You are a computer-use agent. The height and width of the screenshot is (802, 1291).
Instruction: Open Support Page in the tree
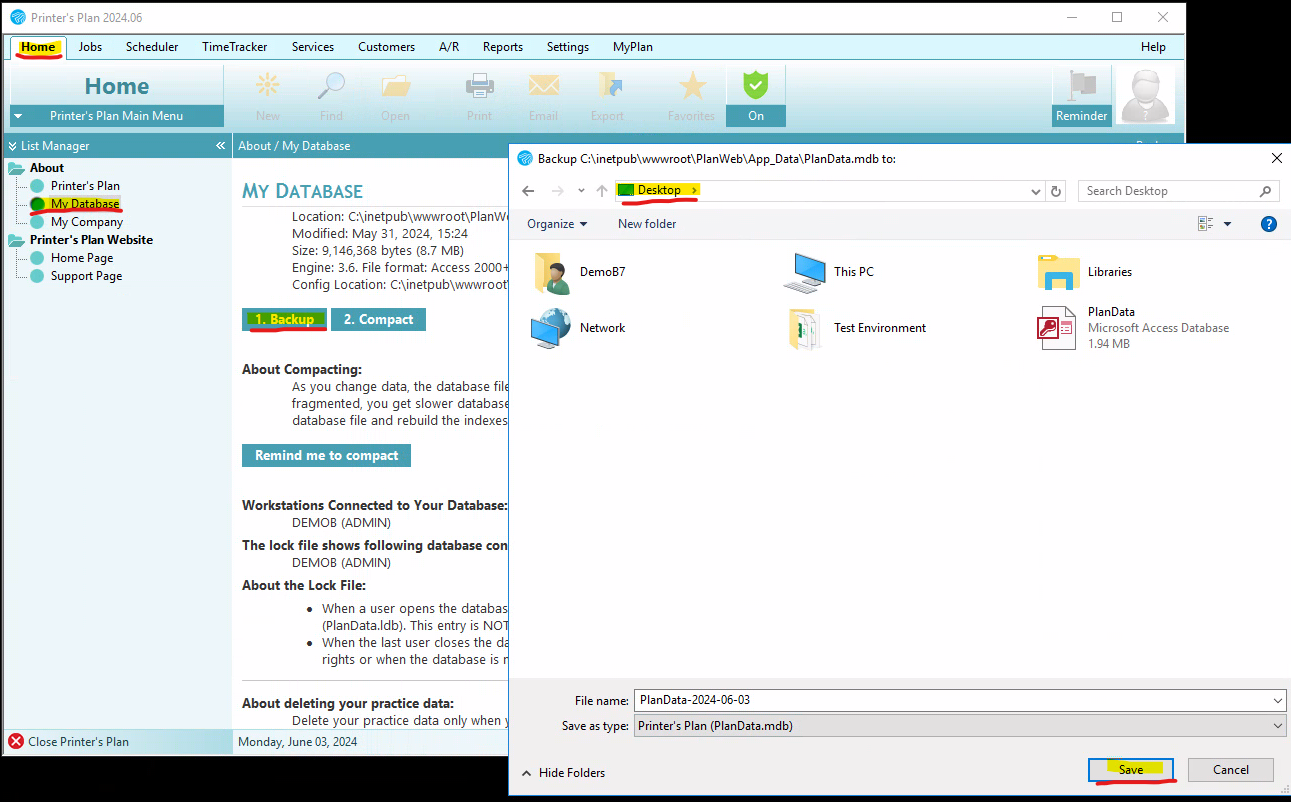tap(86, 276)
